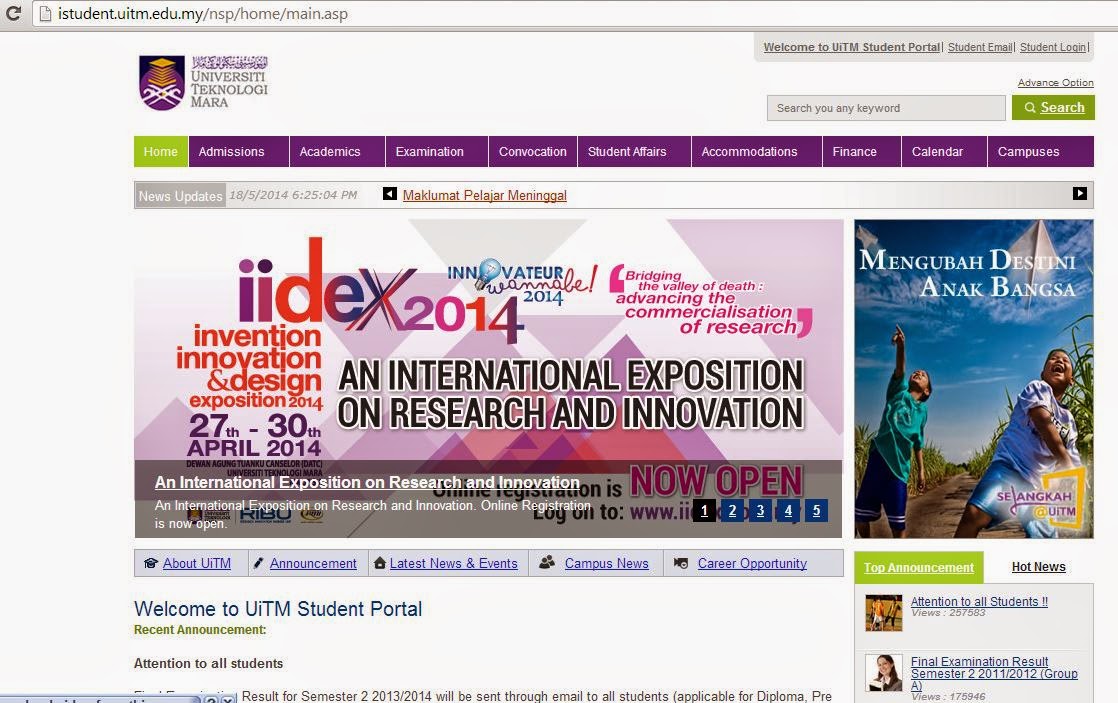Open the Student Affairs menu
Viewport: 1118px width, 703px height.
point(634,152)
